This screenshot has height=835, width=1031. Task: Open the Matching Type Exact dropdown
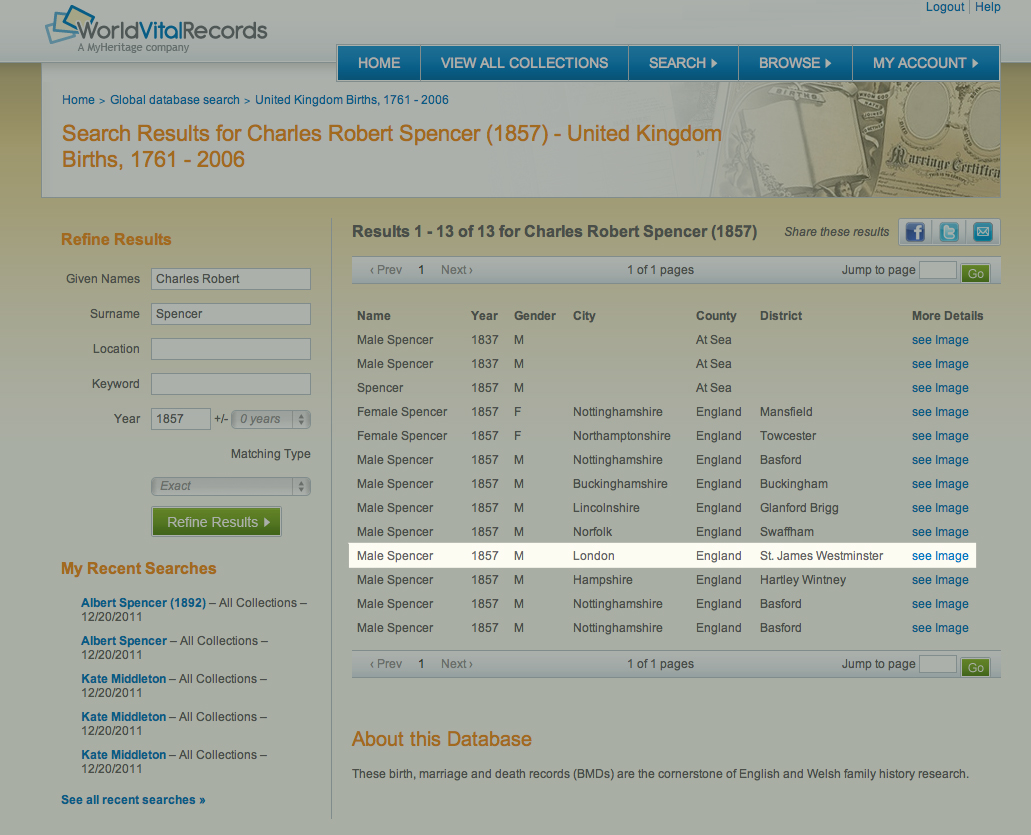[x=231, y=486]
